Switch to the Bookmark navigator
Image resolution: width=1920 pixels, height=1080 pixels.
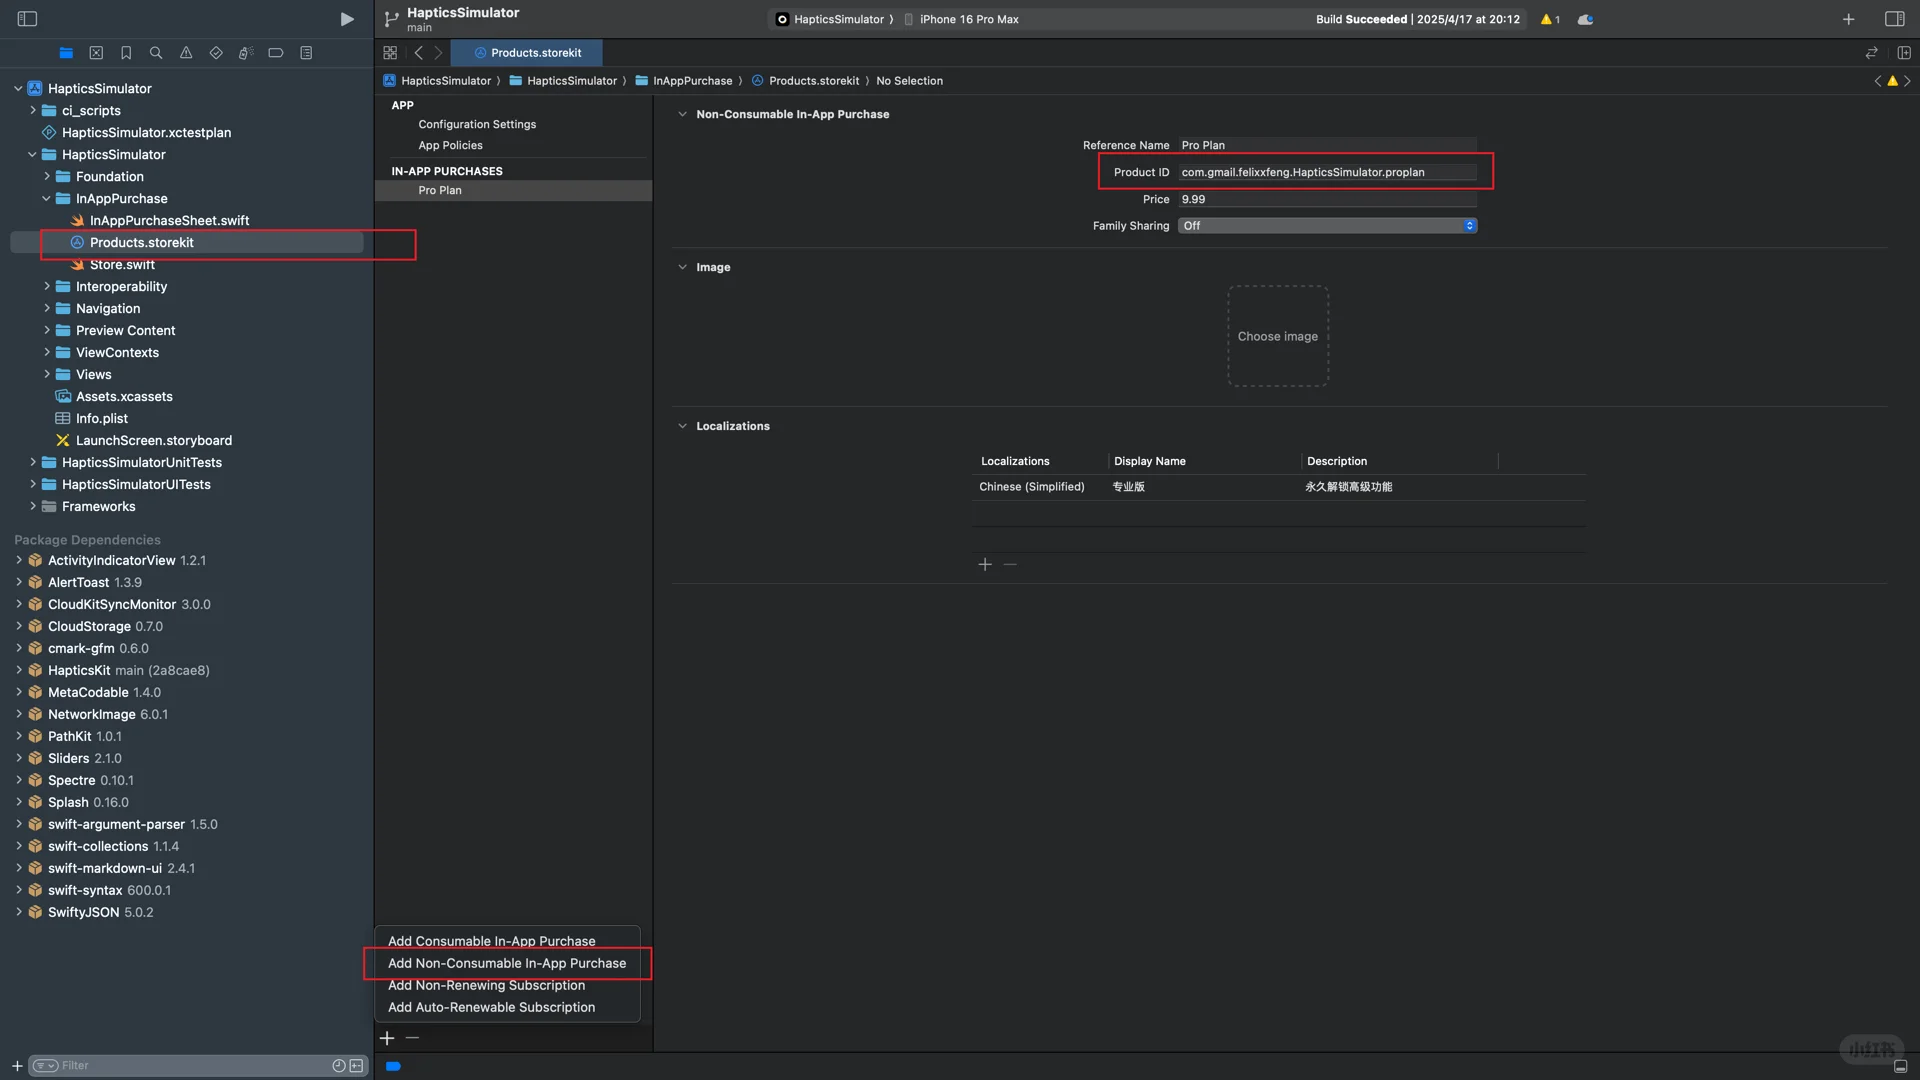tap(126, 53)
